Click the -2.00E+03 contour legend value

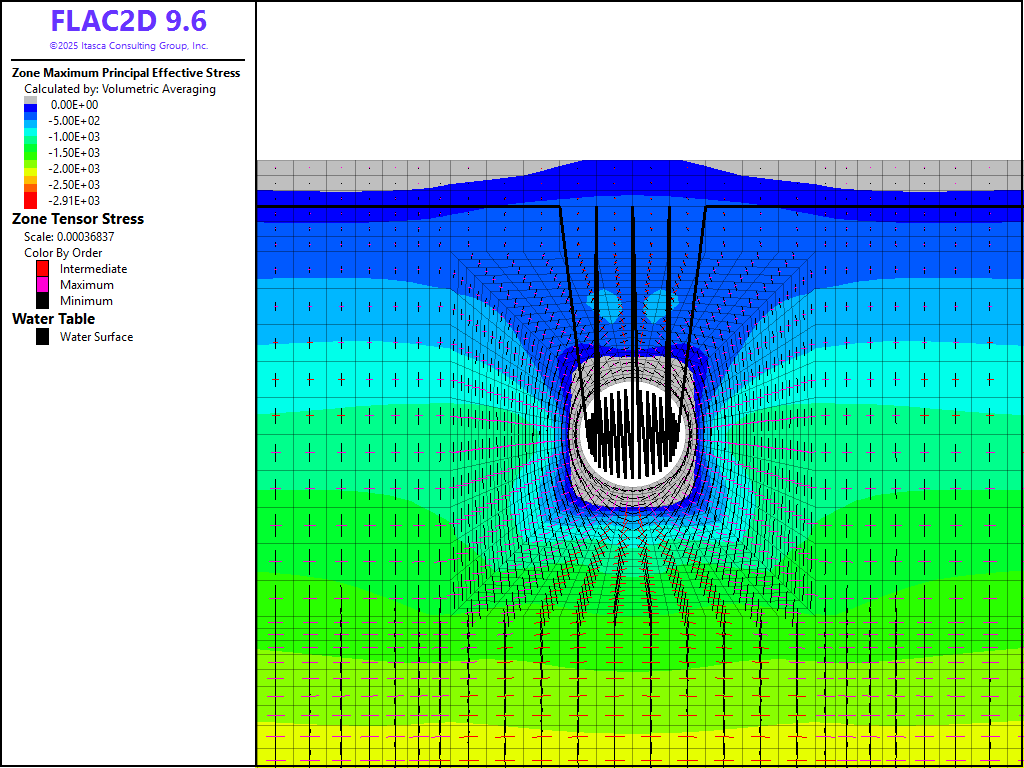(75, 169)
